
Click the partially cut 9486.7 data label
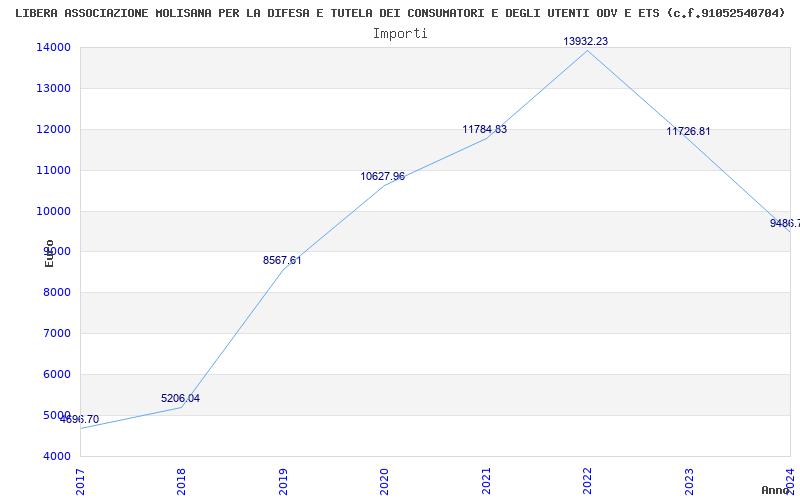point(785,223)
